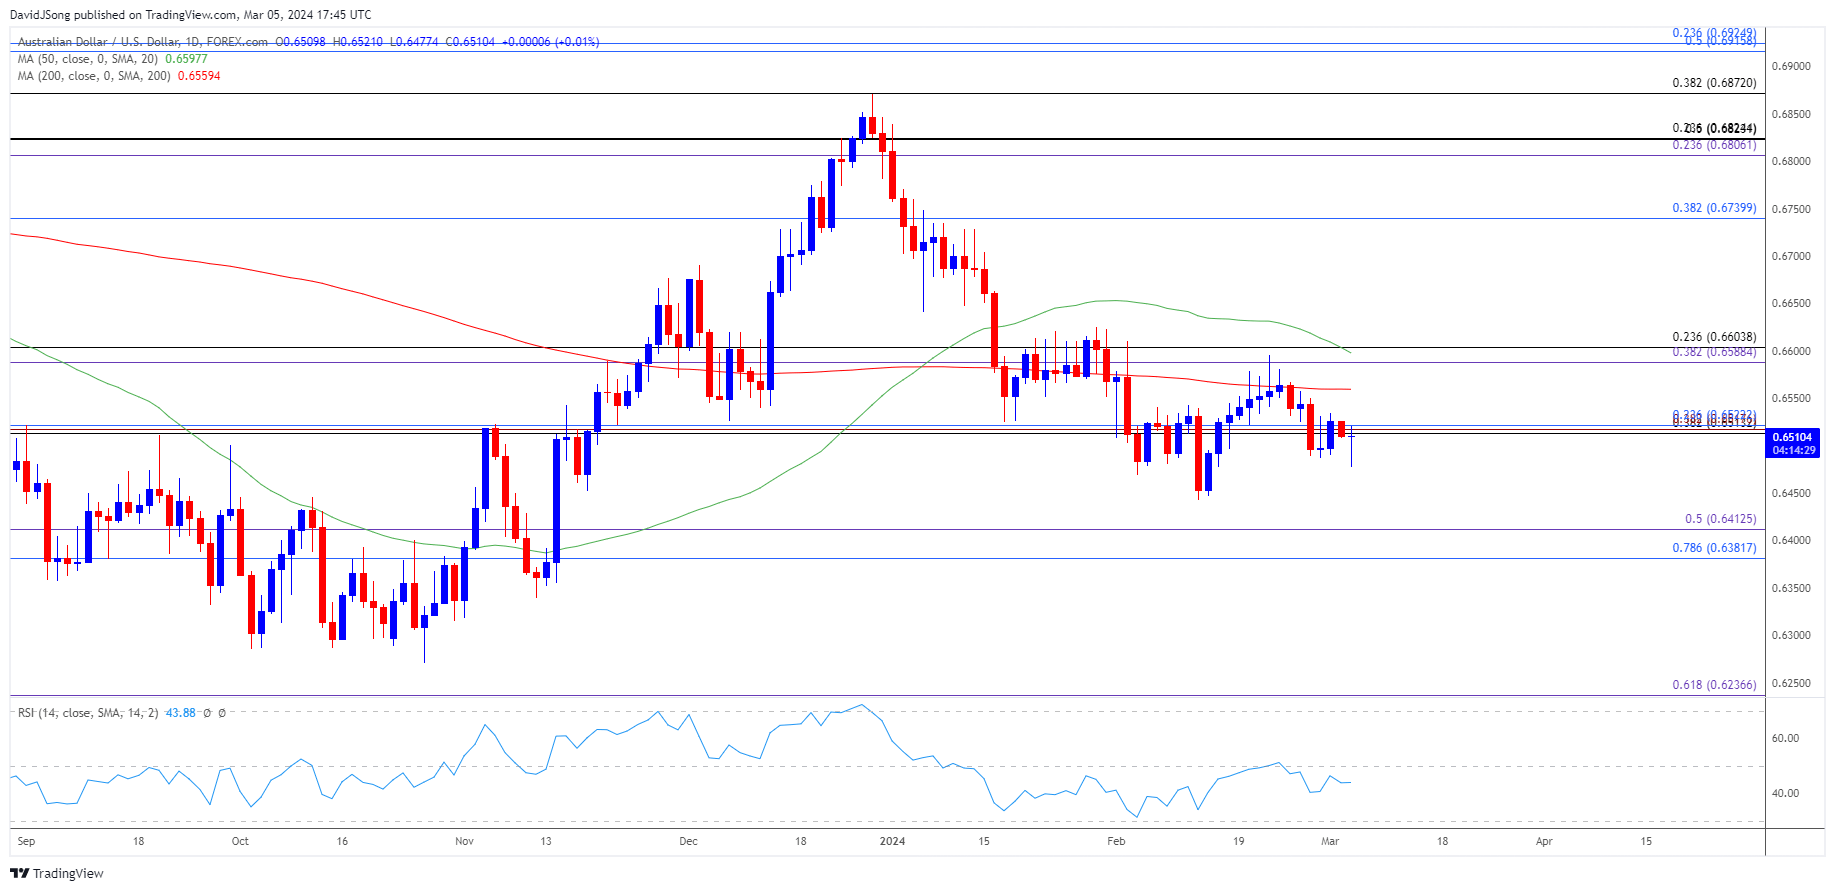Screen dimensions: 1835x891
Task: Click the Fibonacci label 0.786 (0.63817)
Action: point(1714,548)
